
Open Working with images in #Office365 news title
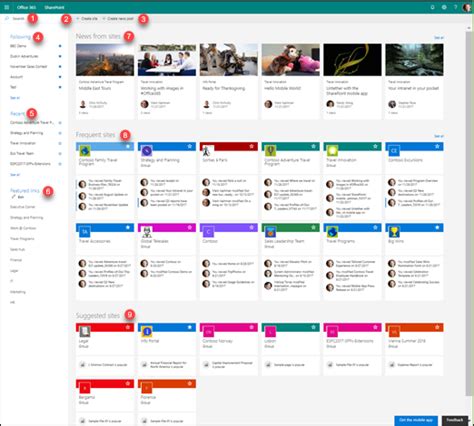pos(162,91)
